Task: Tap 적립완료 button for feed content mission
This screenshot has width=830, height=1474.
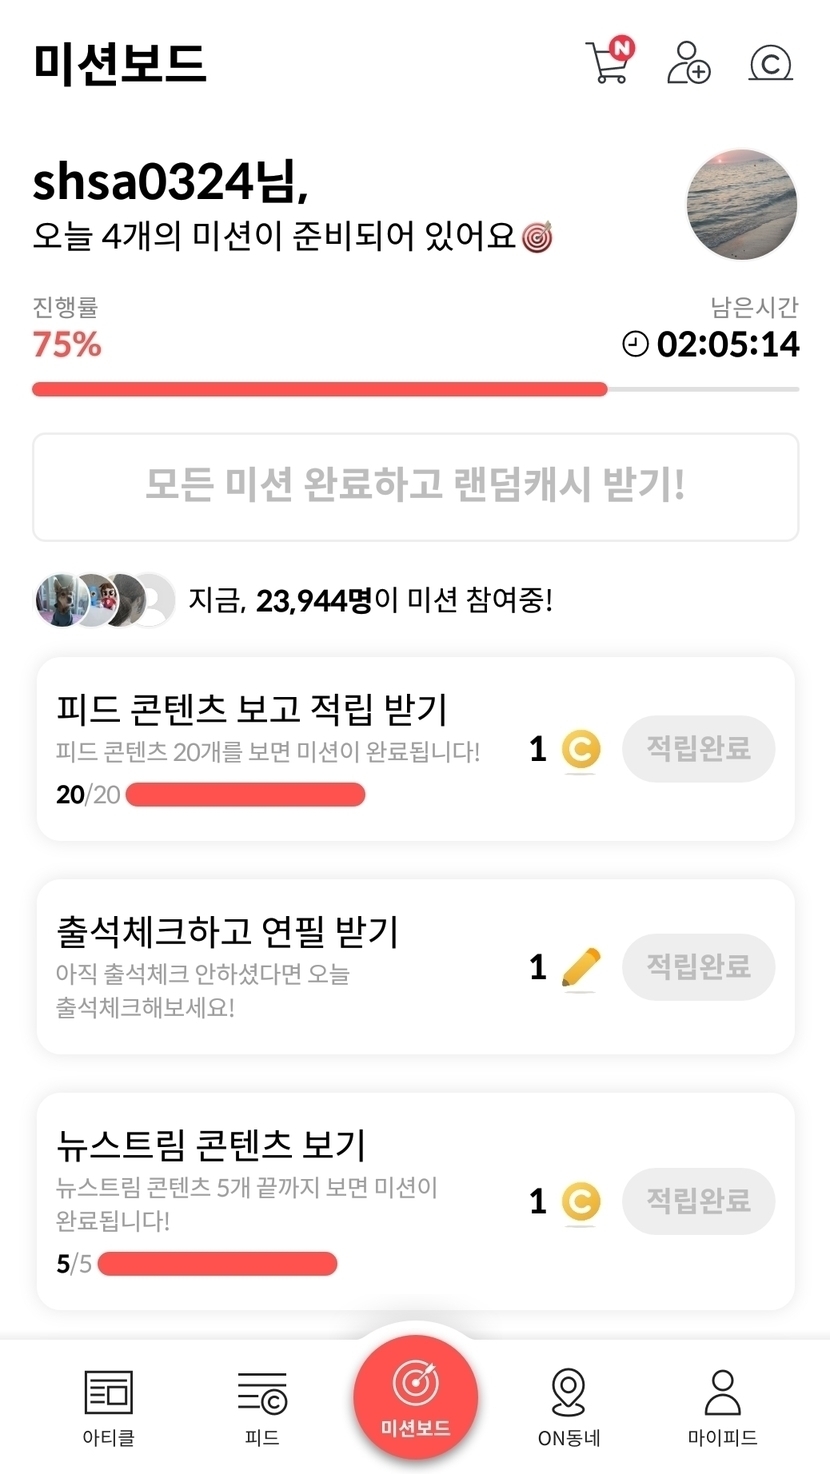Action: pos(698,749)
